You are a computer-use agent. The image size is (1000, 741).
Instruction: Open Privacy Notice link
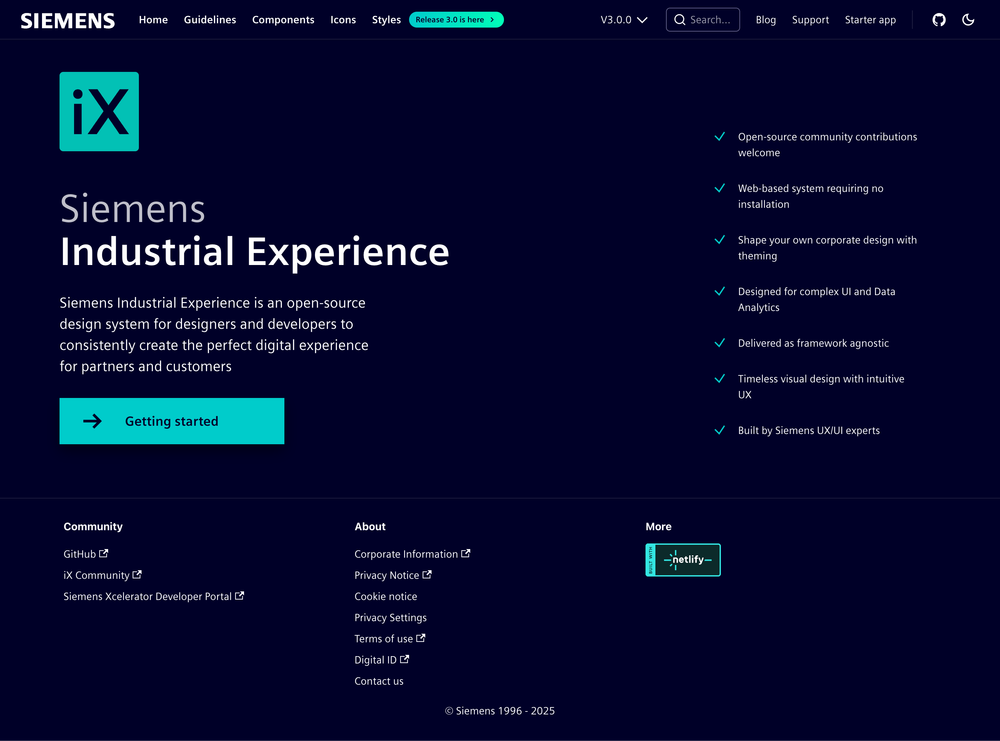[393, 575]
